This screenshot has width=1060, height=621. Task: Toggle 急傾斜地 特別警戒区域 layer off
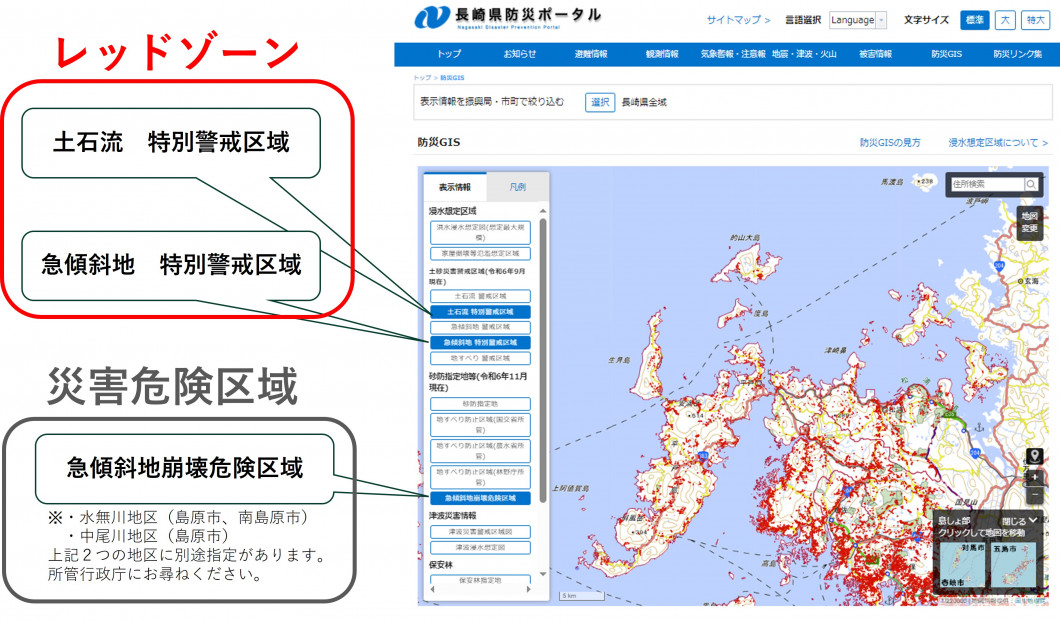click(x=480, y=342)
